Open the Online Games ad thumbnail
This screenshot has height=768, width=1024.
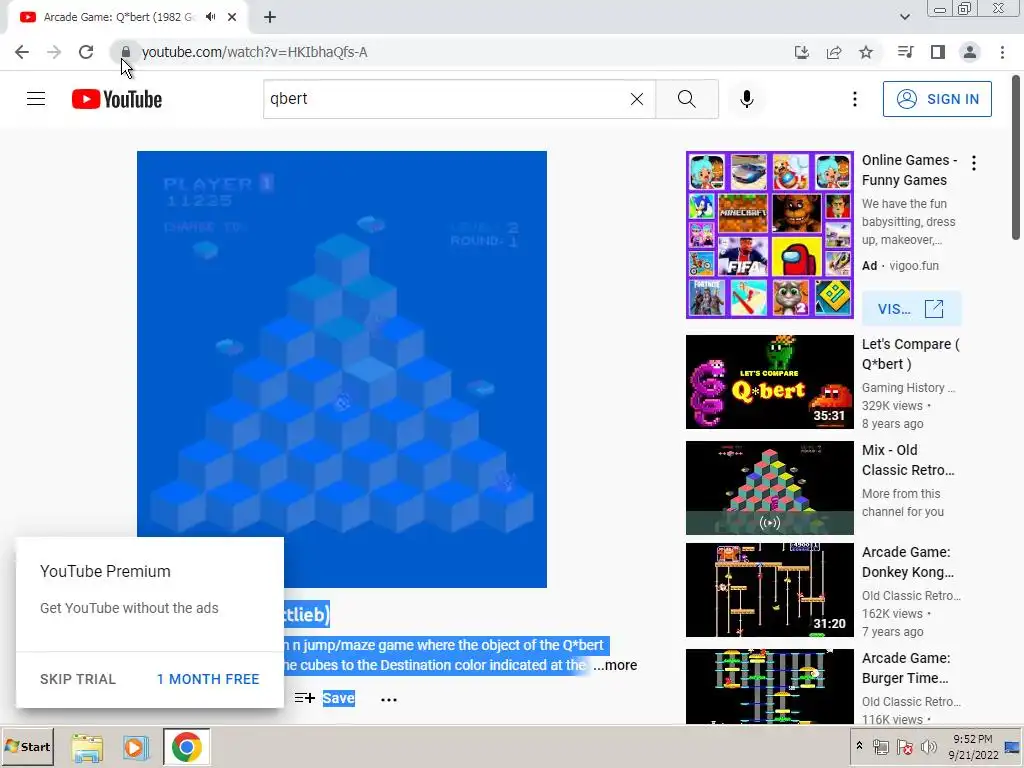(769, 235)
